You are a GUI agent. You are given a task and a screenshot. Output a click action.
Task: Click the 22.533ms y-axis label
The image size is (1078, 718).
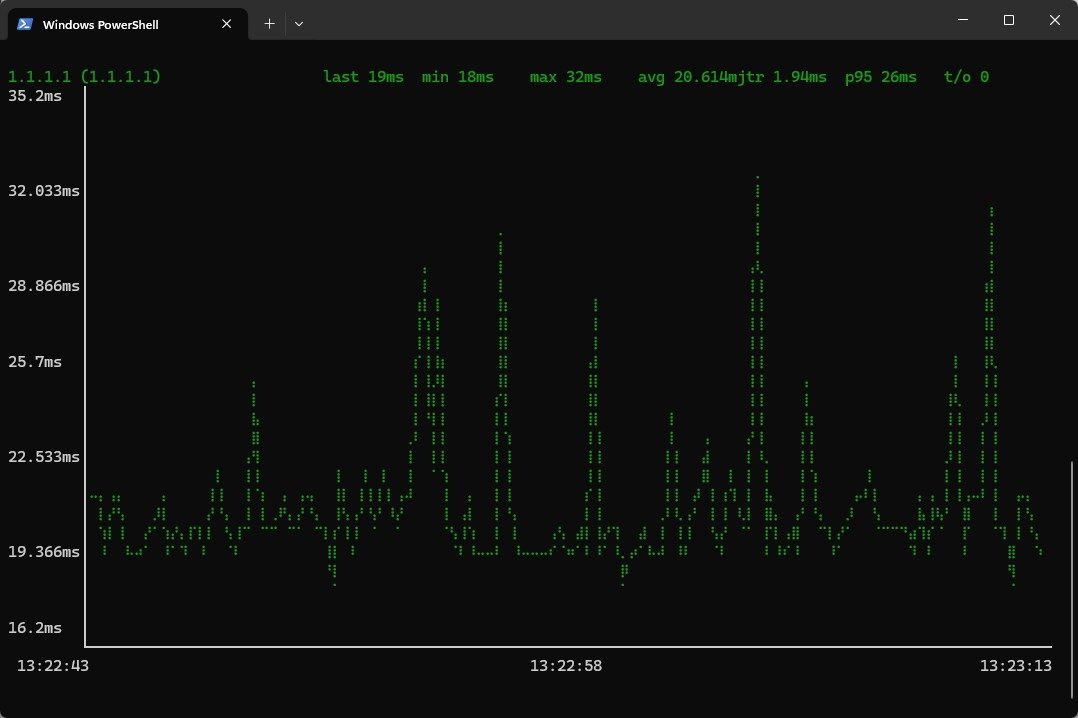pyautogui.click(x=44, y=457)
